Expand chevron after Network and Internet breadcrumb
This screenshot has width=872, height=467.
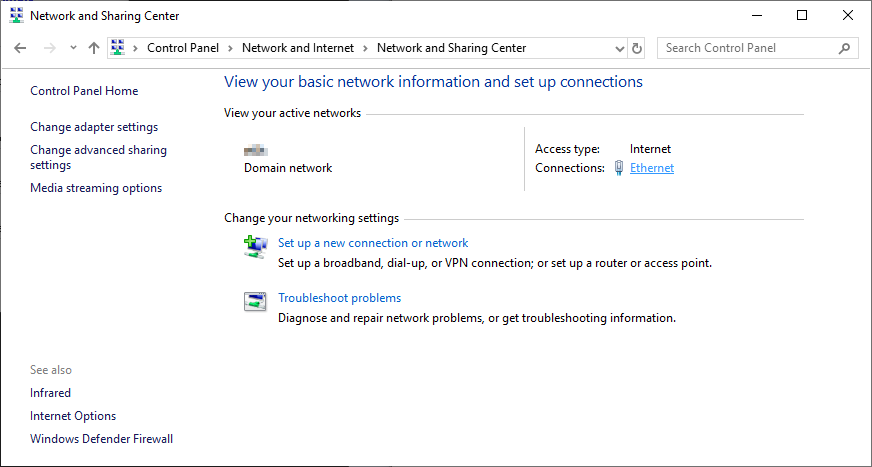point(365,48)
